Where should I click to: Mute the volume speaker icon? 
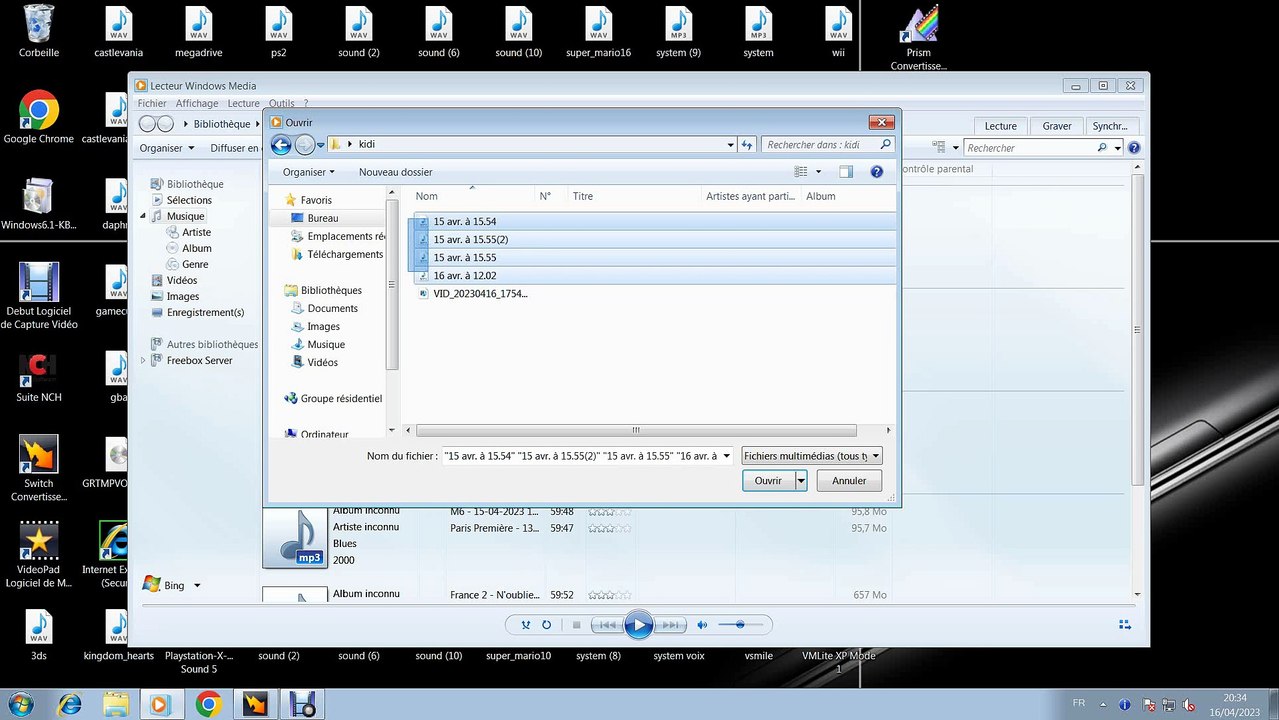[x=702, y=625]
